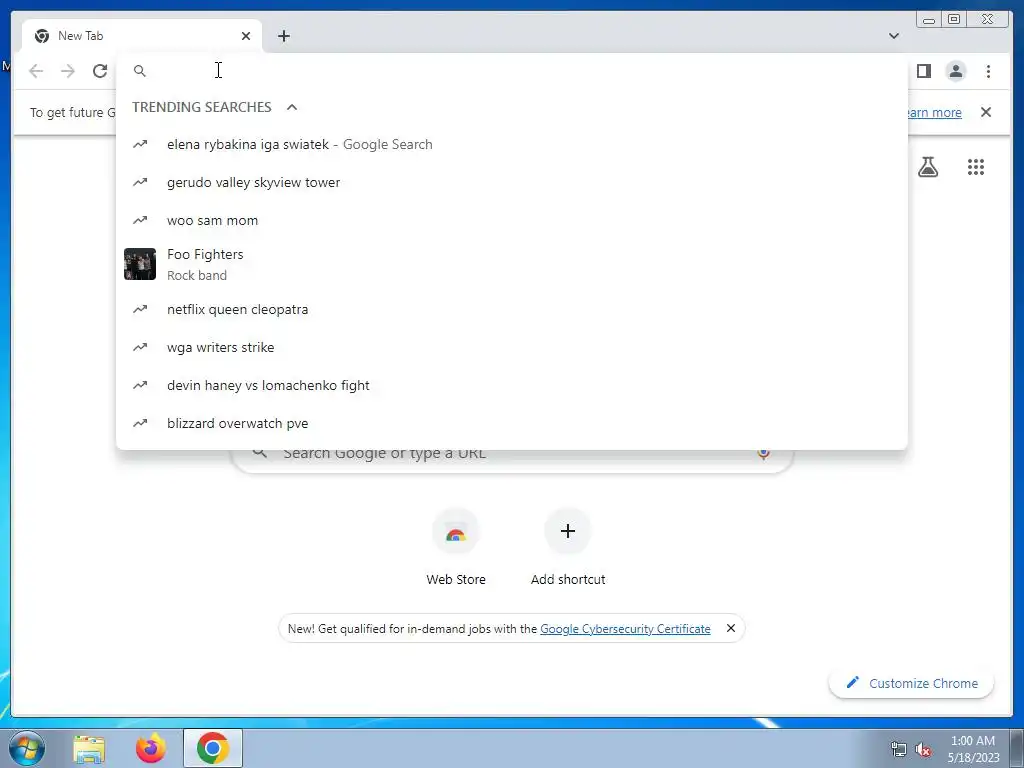Screen dimensions: 1024x768
Task: Click the muted volume tray icon
Action: point(923,750)
